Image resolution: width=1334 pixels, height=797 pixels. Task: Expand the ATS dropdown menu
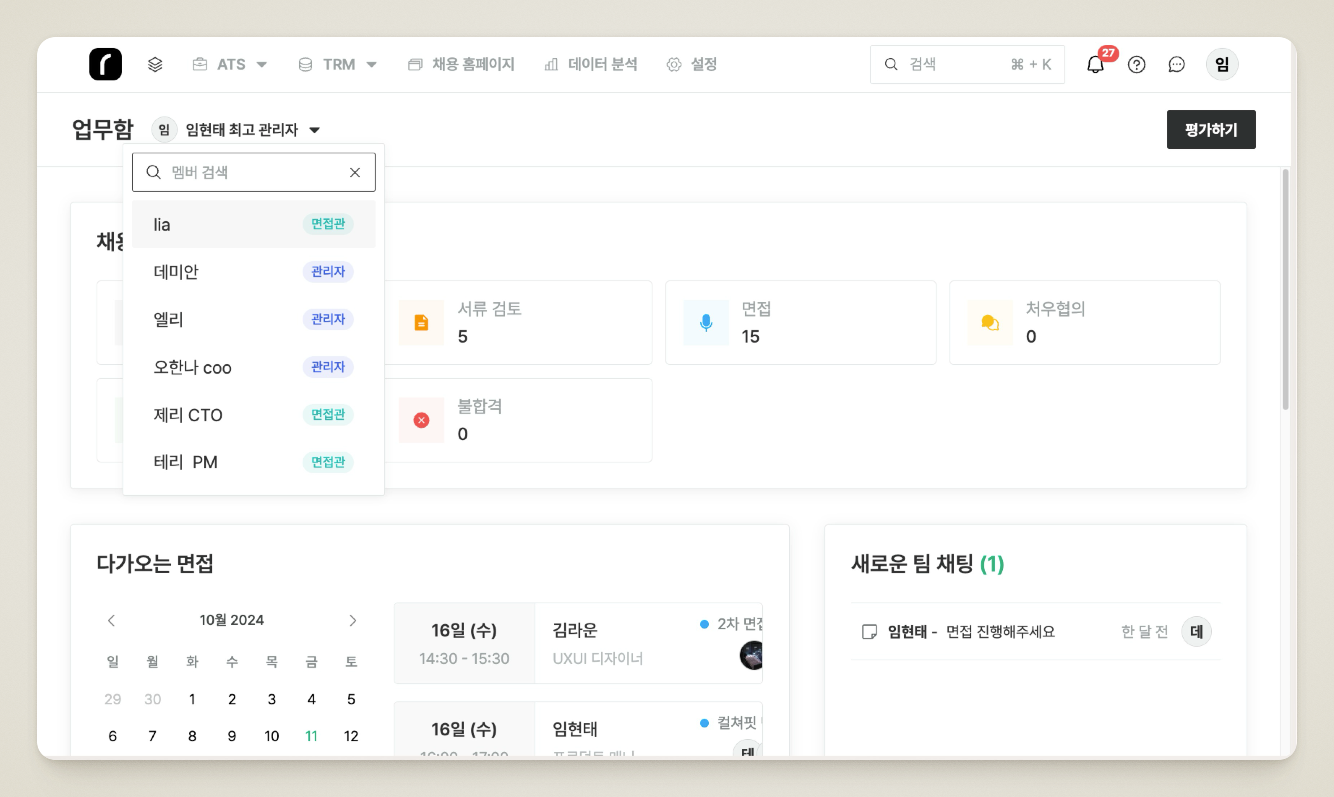[x=231, y=64]
